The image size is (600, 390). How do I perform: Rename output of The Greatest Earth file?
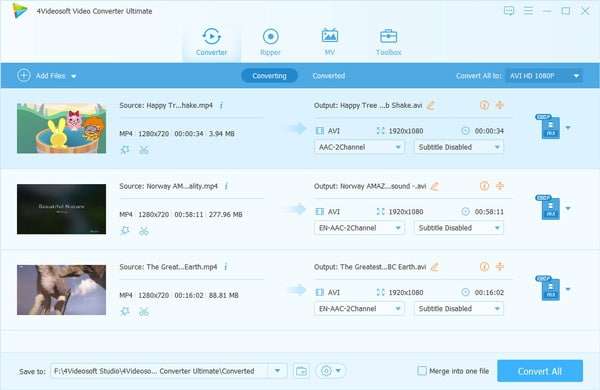(x=435, y=266)
